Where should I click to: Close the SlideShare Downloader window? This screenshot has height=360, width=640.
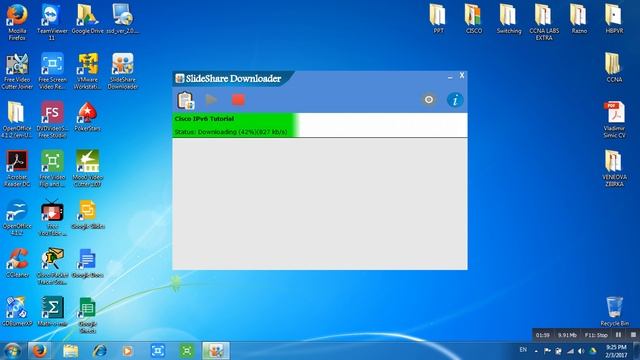point(462,76)
